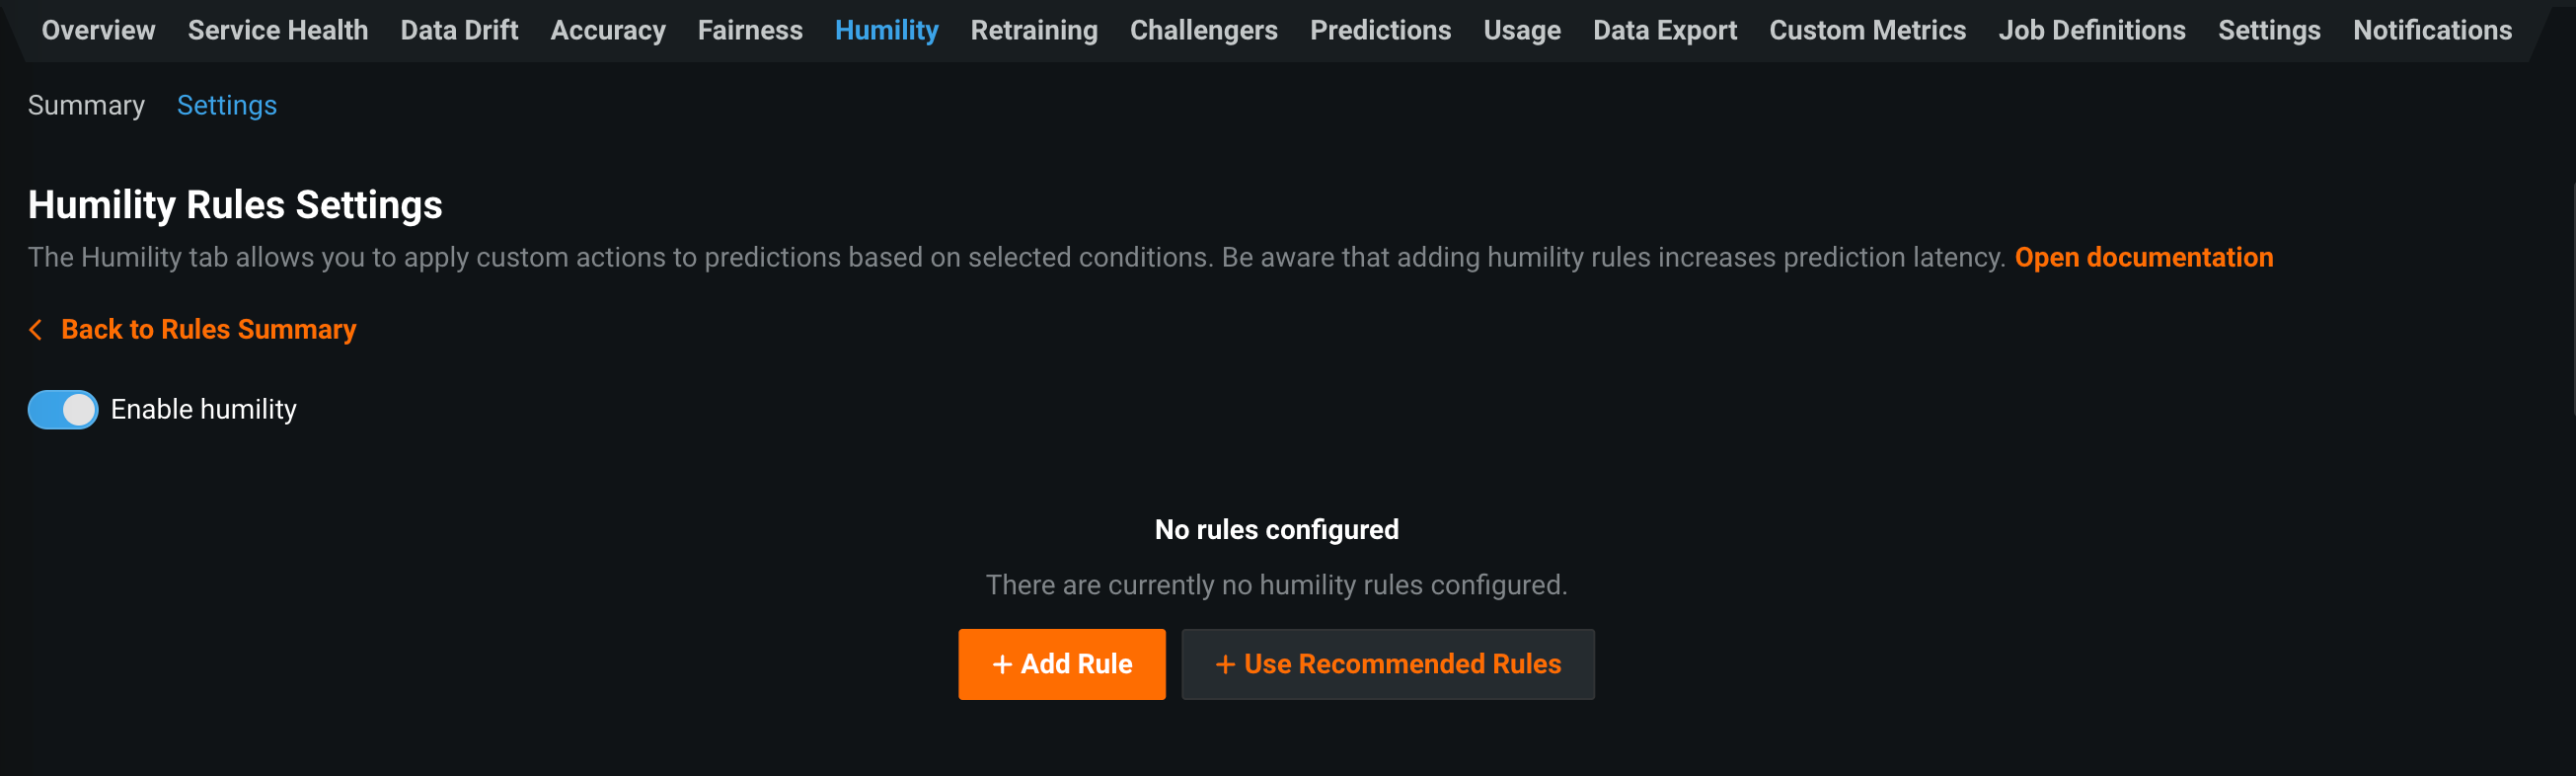This screenshot has height=776, width=2576.
Task: Open the Service Health tab
Action: point(278,30)
